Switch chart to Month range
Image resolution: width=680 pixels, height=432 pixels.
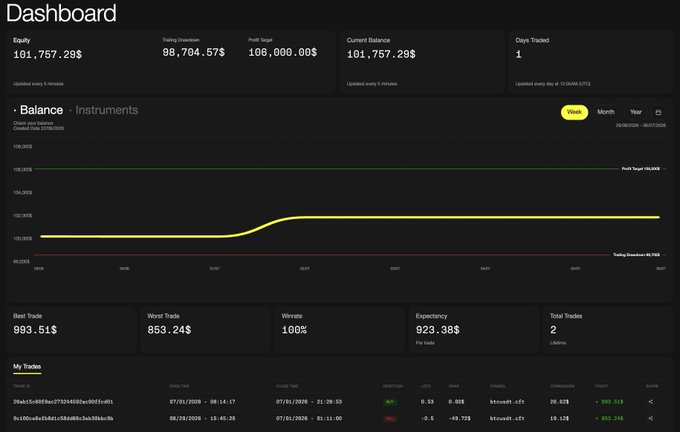click(x=606, y=112)
